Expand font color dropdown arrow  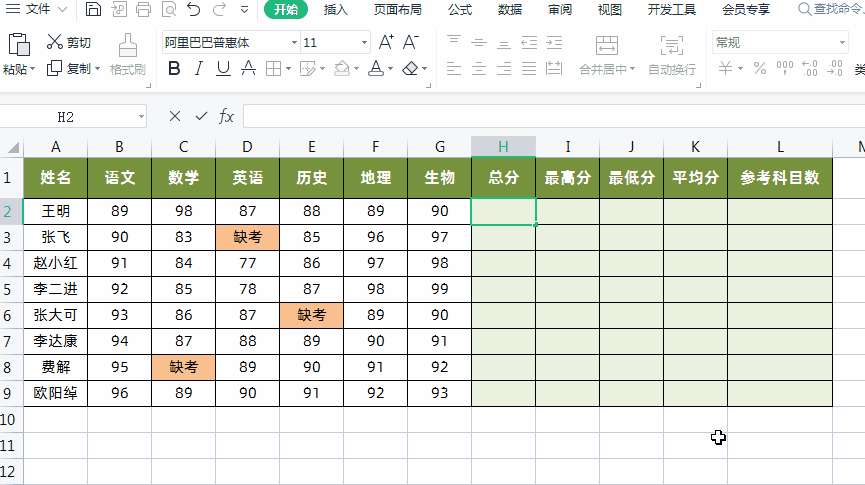[391, 69]
